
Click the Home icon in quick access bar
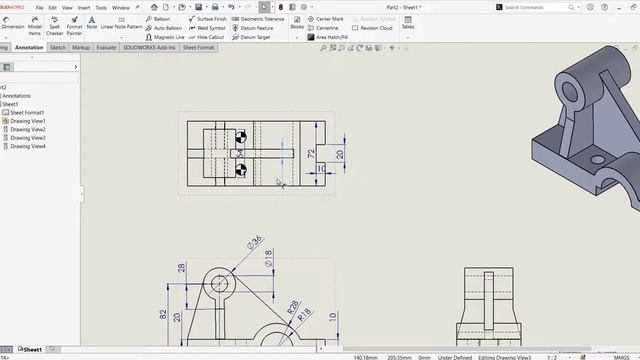point(154,7)
